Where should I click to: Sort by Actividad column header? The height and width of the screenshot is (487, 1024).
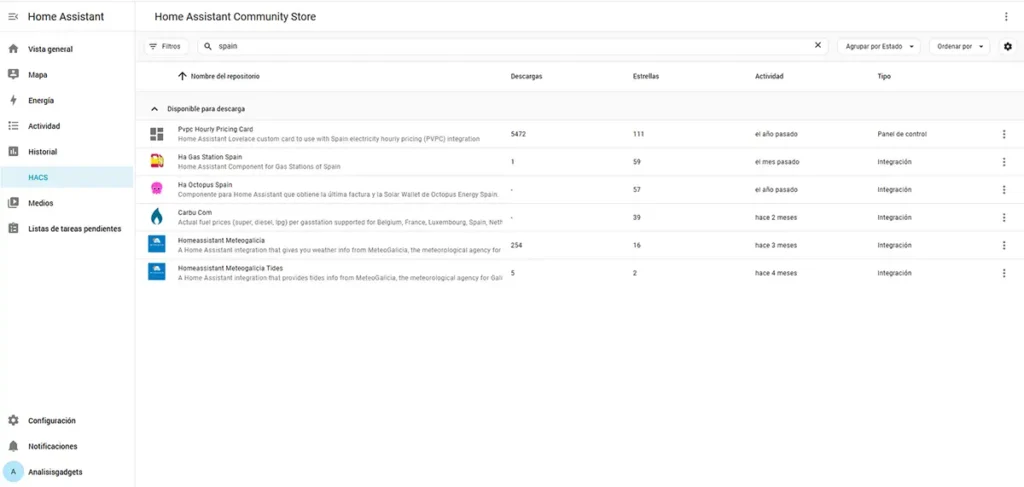point(769,76)
